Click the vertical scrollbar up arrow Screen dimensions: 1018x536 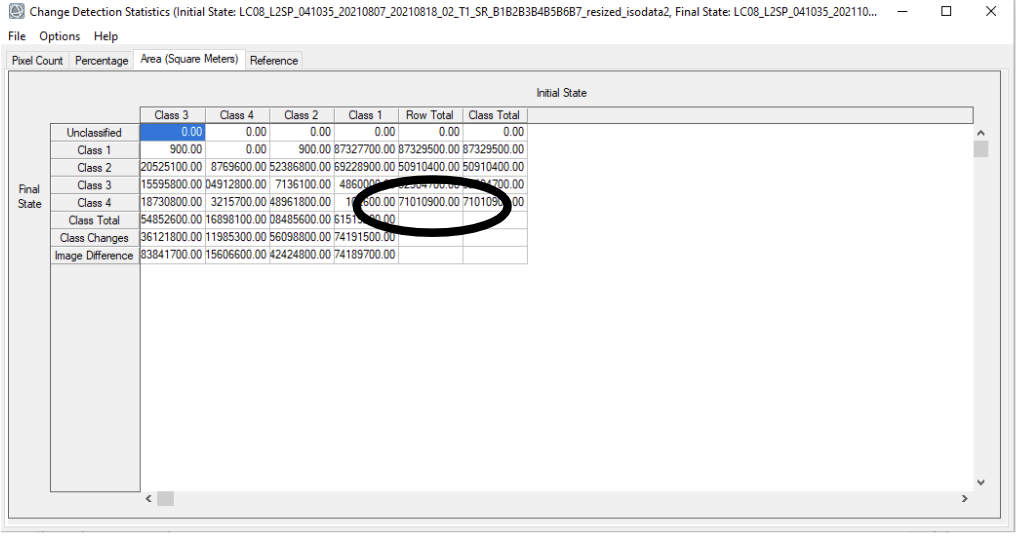(981, 133)
